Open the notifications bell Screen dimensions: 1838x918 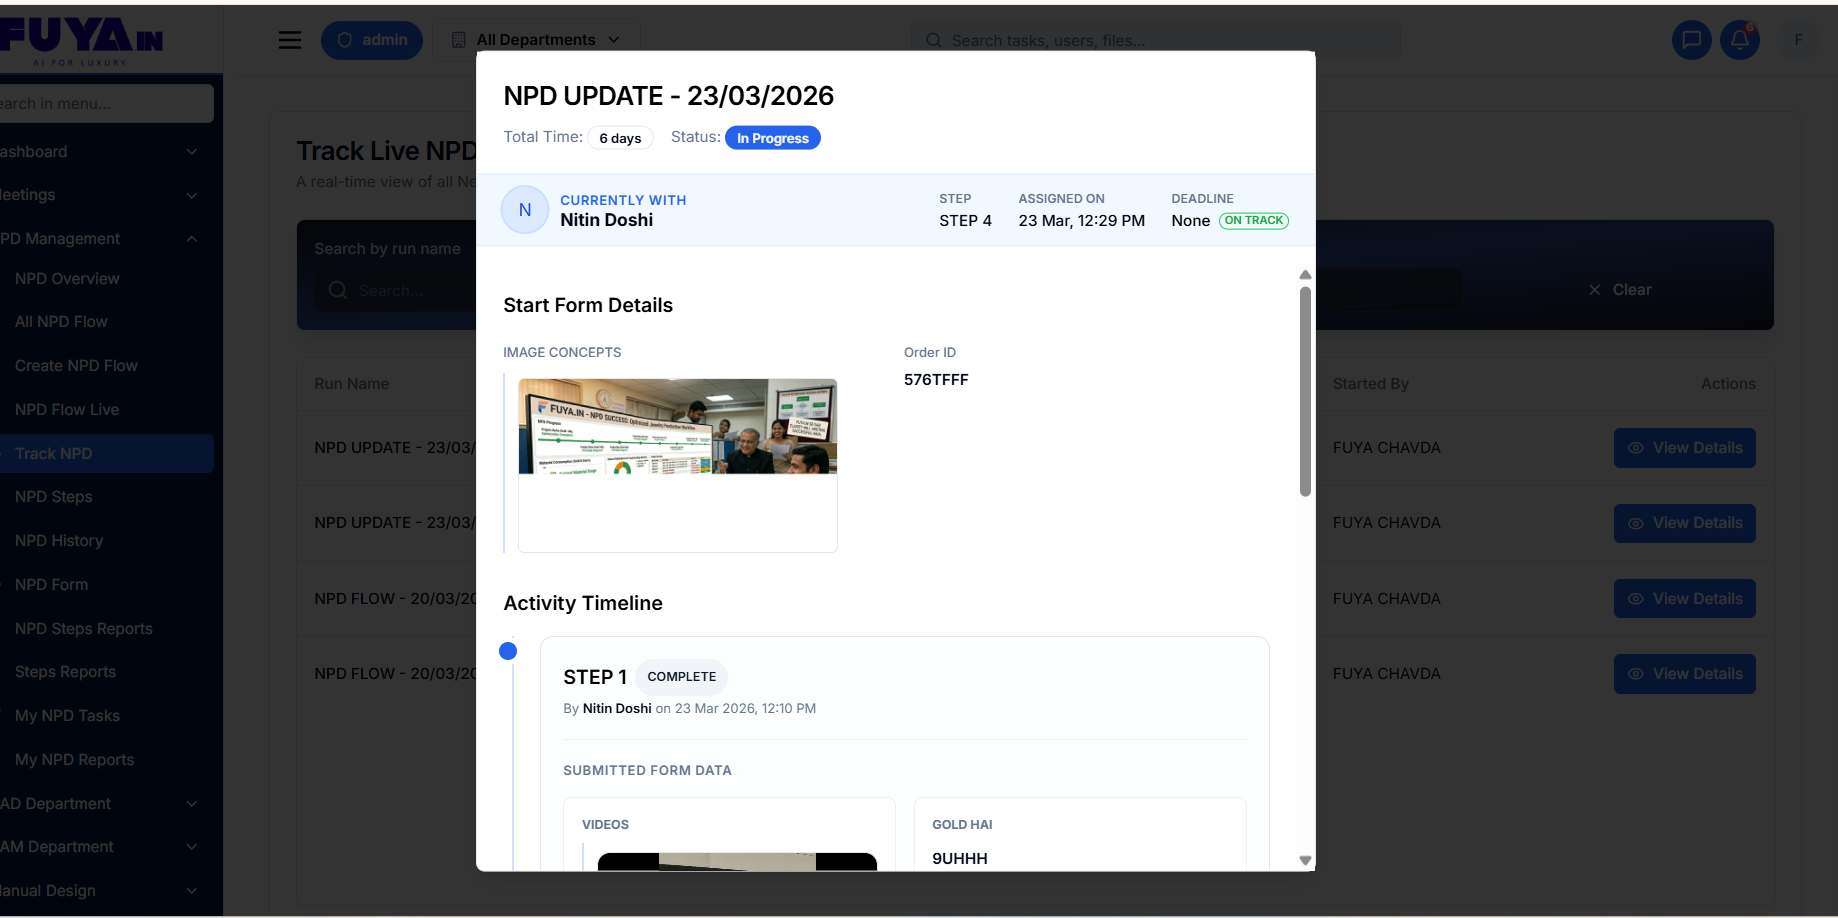[1740, 40]
